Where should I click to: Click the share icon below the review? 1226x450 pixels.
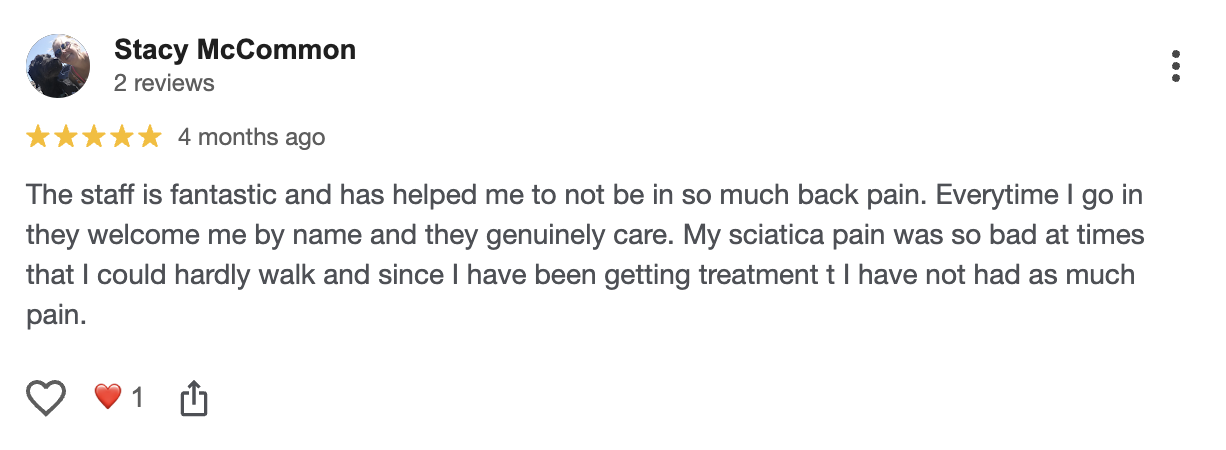tap(193, 399)
